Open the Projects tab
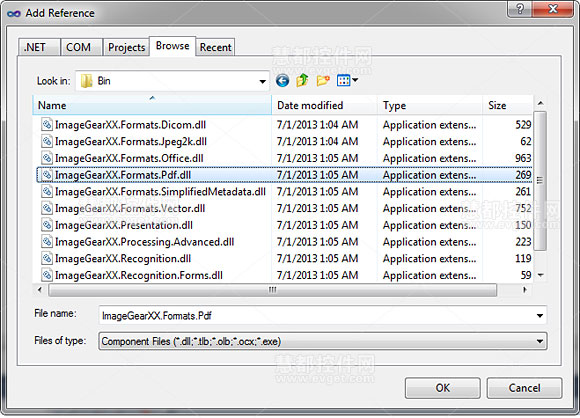Image resolution: width=580 pixels, height=418 pixels. click(126, 47)
